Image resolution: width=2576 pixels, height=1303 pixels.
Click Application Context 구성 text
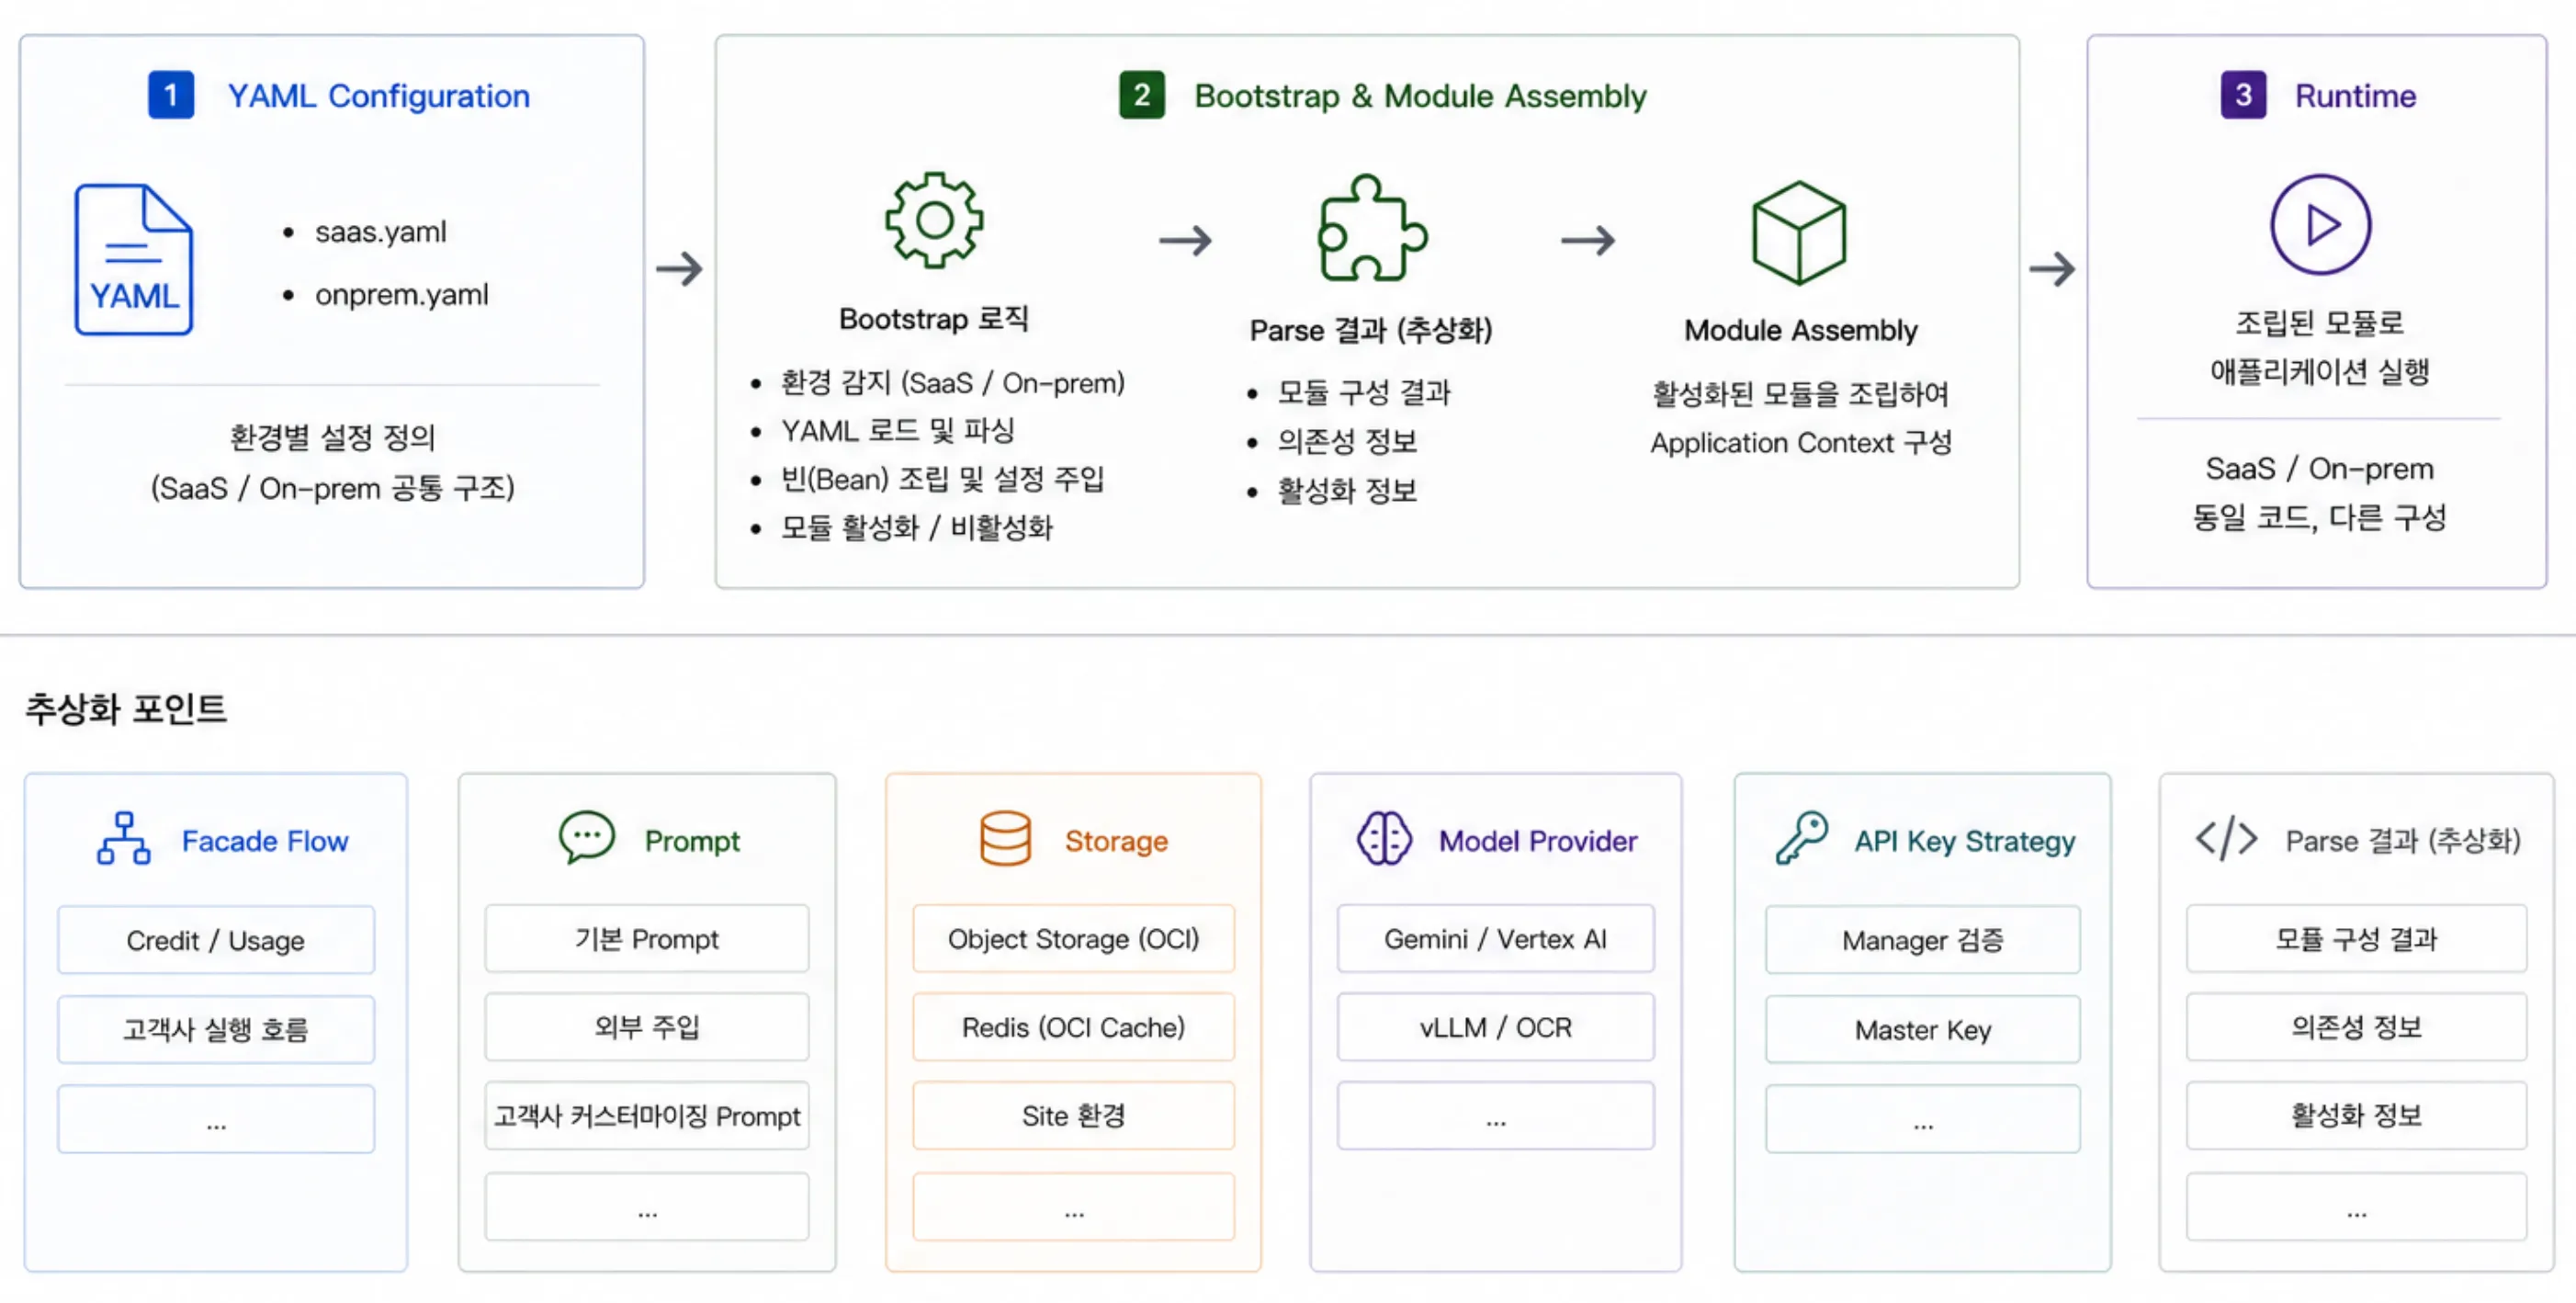coord(1800,443)
